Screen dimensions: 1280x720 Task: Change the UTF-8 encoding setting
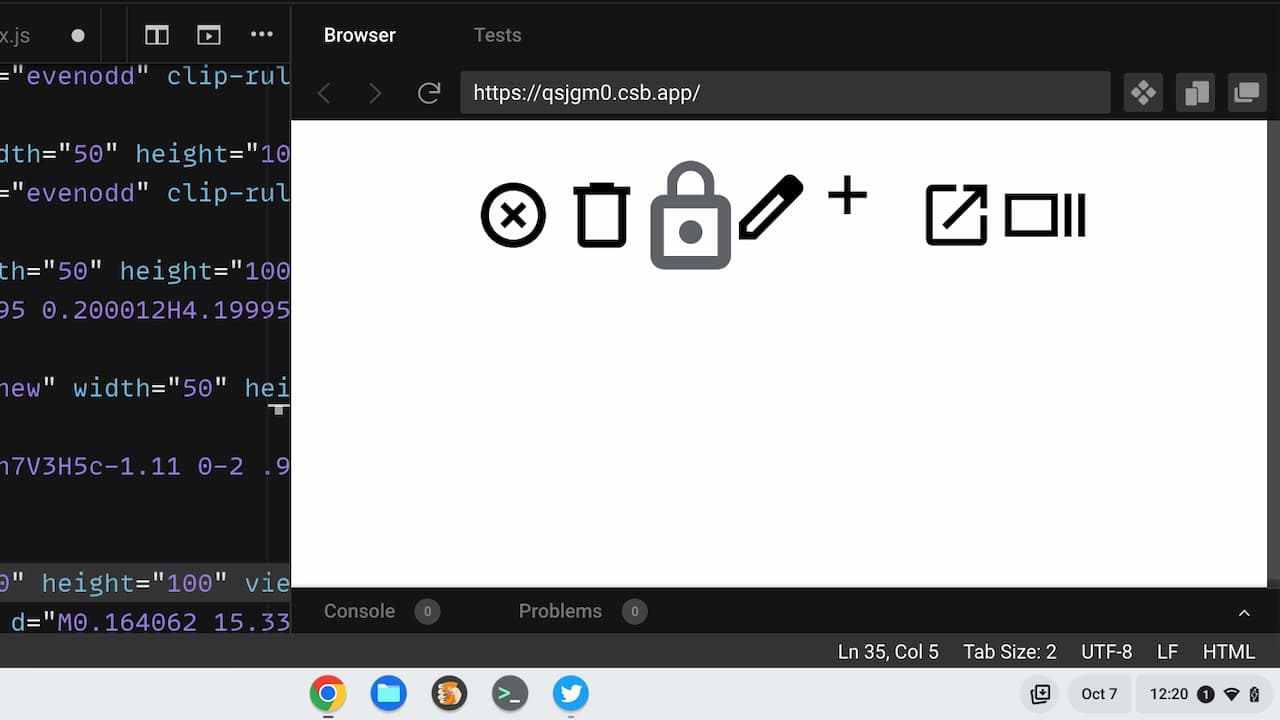pos(1106,652)
